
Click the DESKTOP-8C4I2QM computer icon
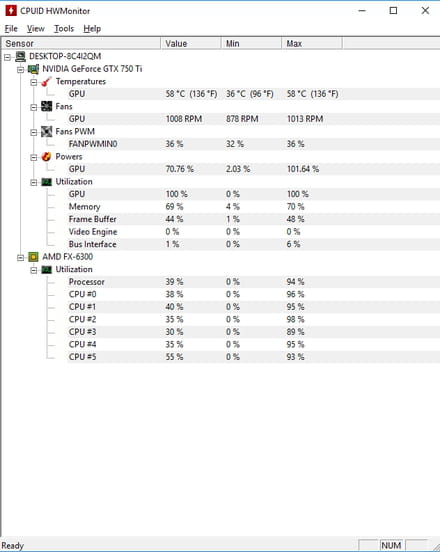[21, 56]
